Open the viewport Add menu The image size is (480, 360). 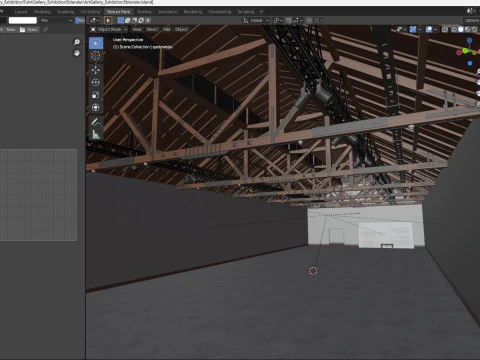click(167, 30)
